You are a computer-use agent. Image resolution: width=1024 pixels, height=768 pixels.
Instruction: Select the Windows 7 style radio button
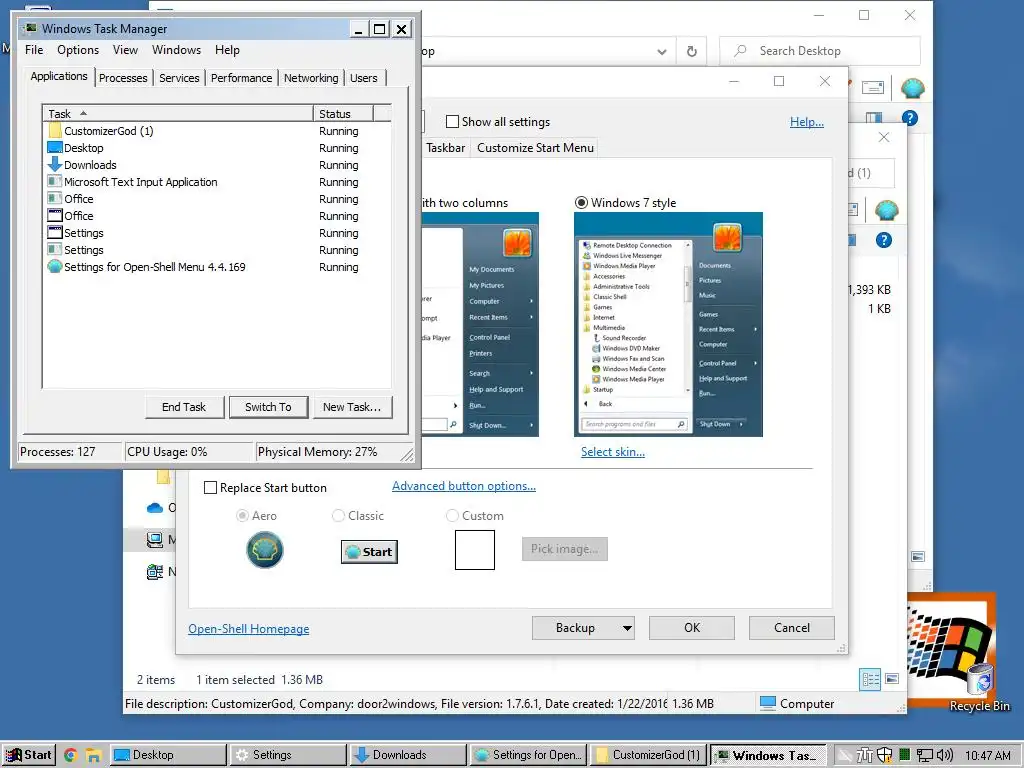pyautogui.click(x=581, y=202)
